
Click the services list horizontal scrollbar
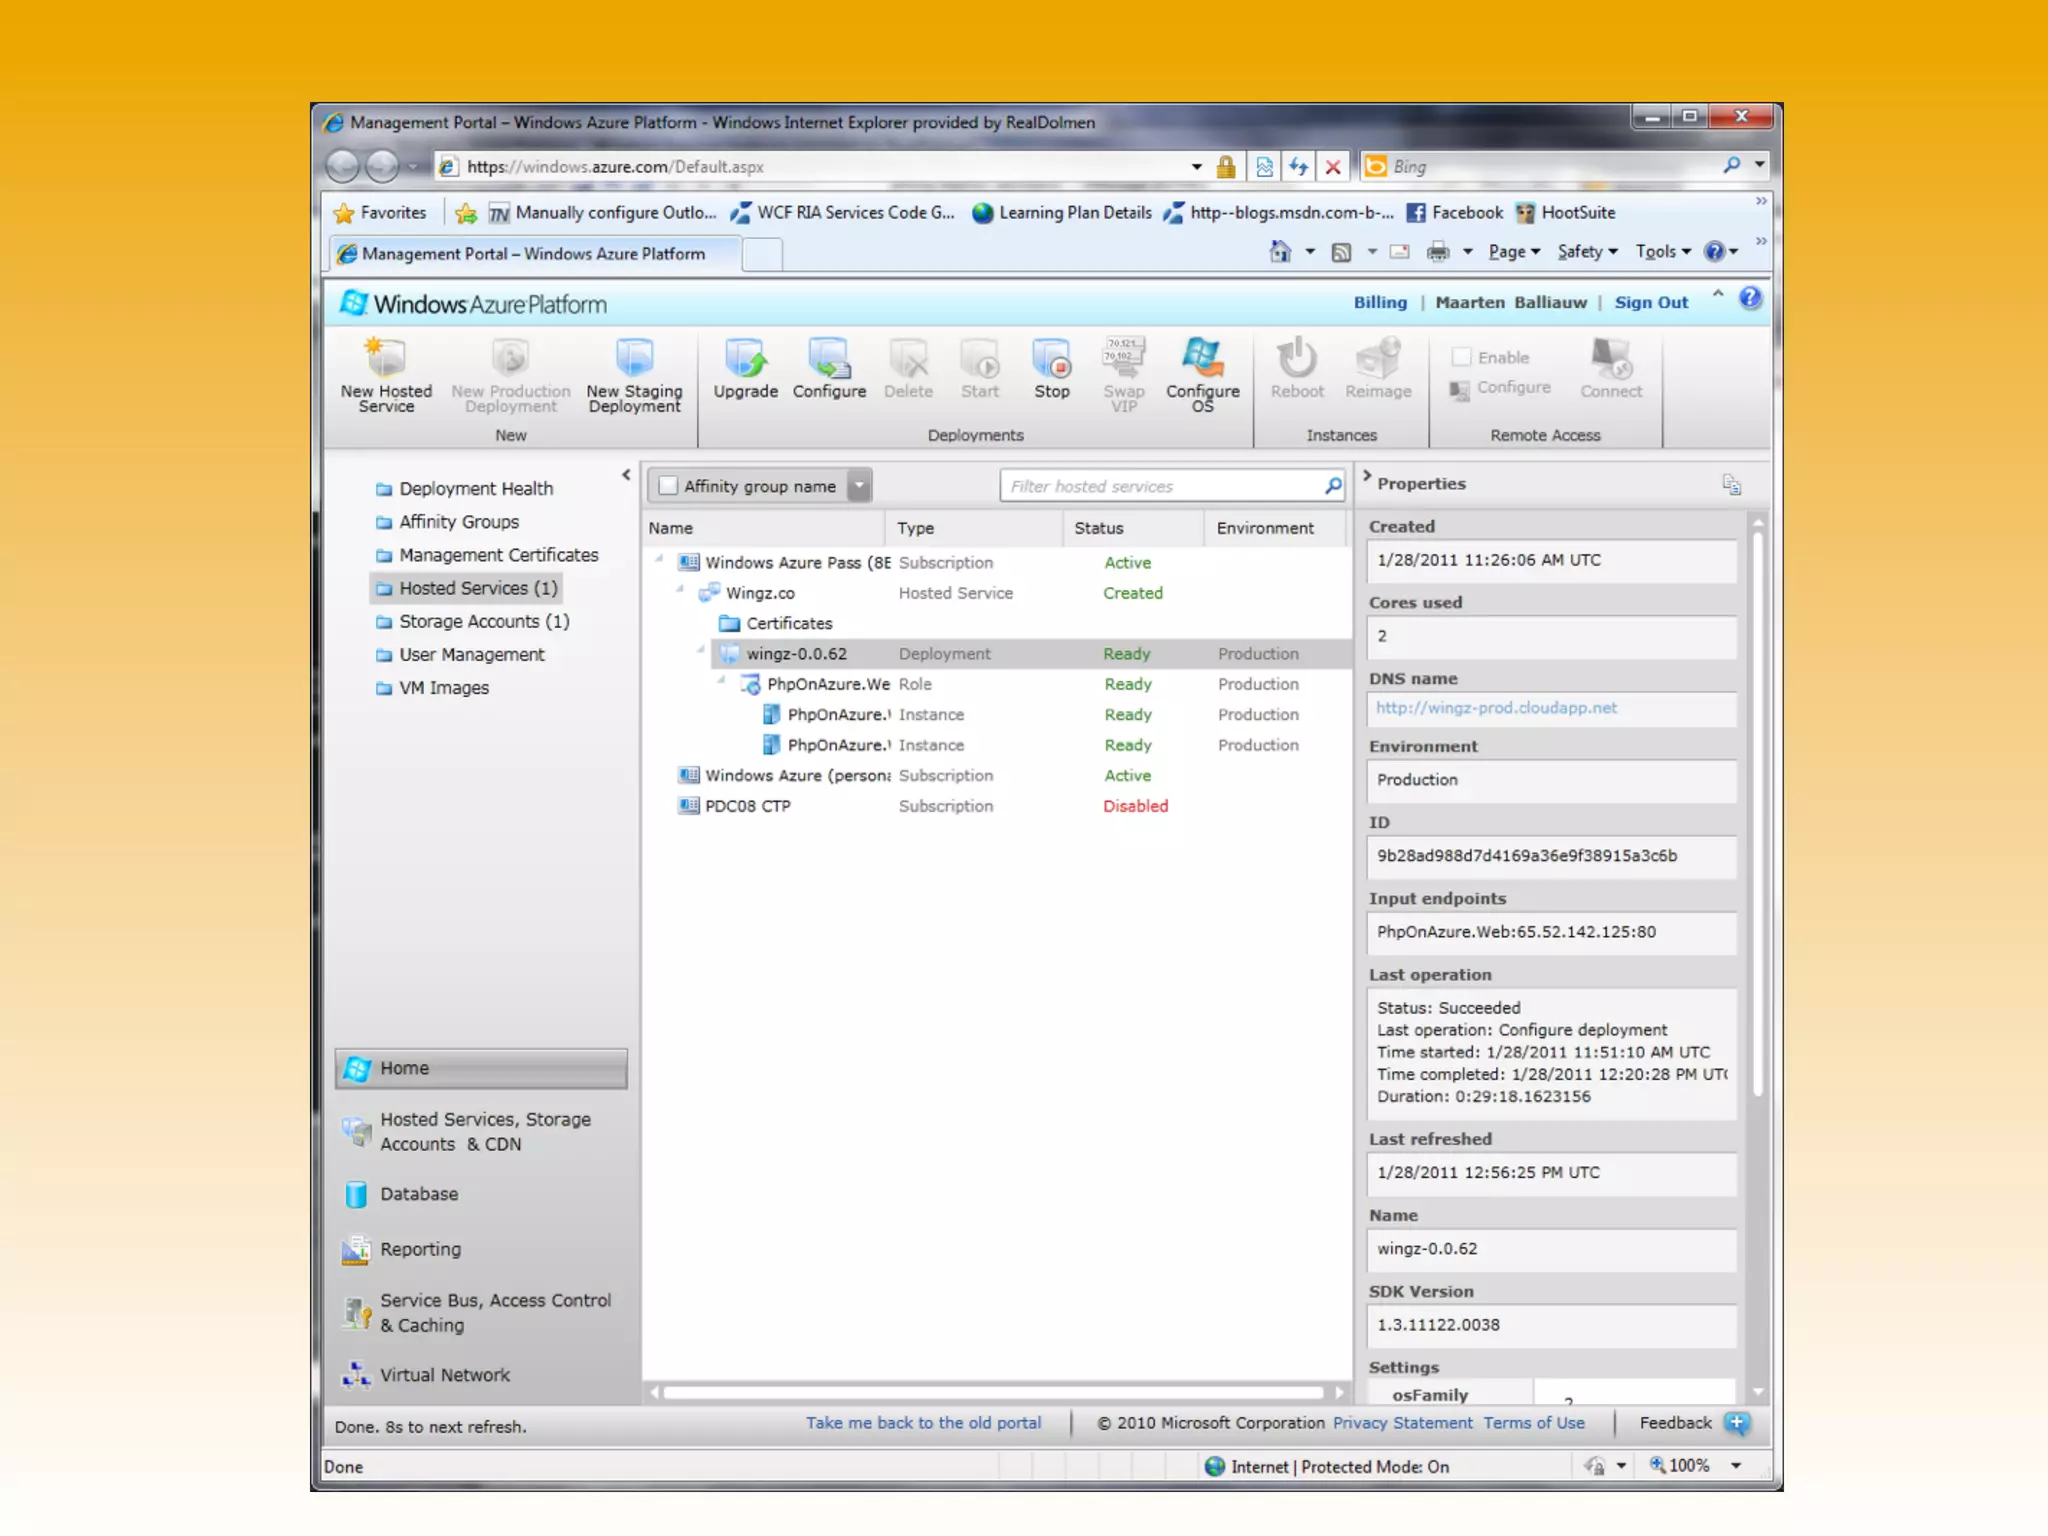tap(995, 1392)
